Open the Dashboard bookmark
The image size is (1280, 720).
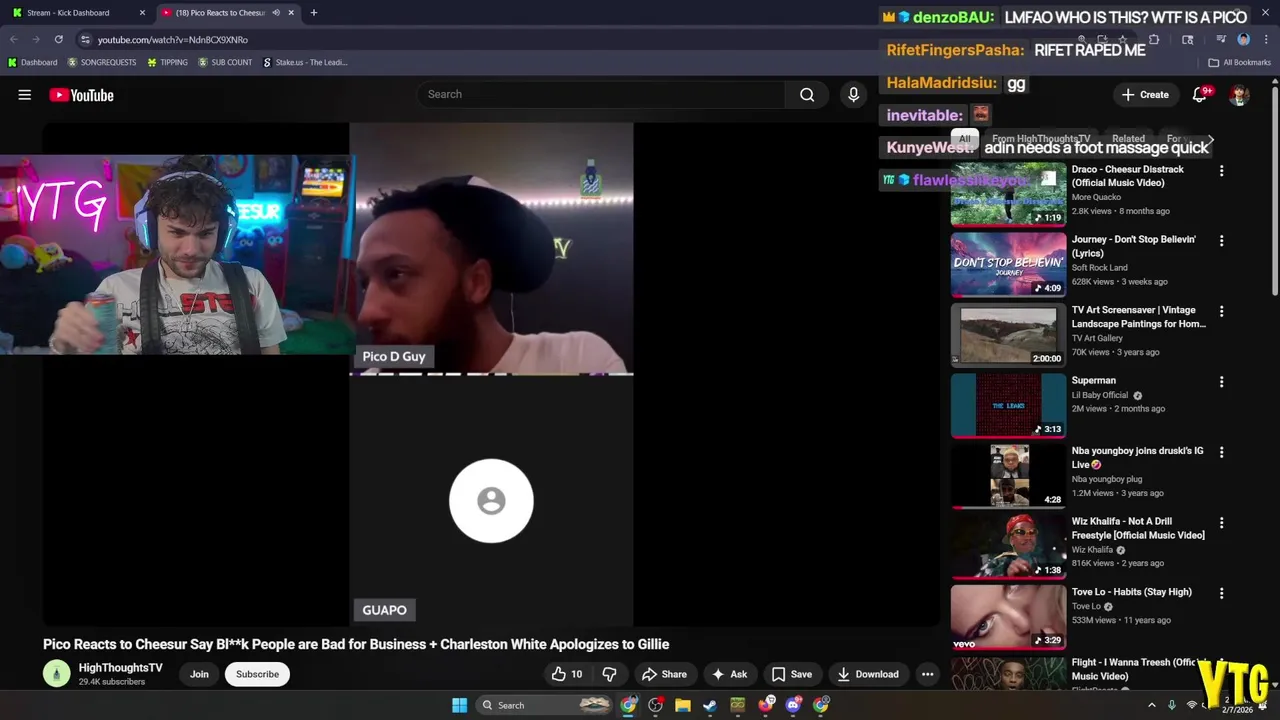coord(31,62)
